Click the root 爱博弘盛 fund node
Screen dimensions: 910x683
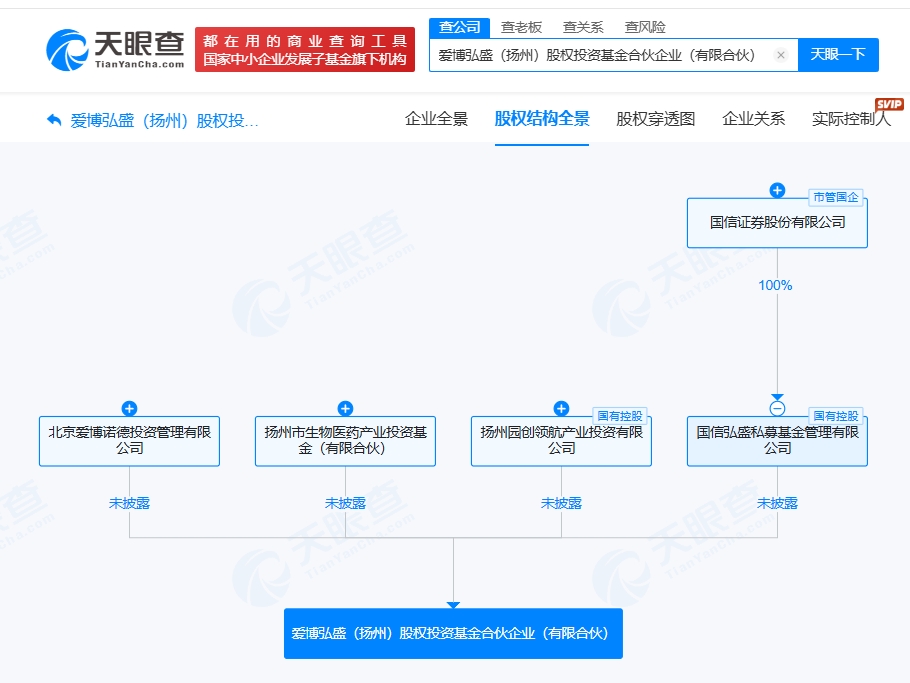pyautogui.click(x=453, y=634)
